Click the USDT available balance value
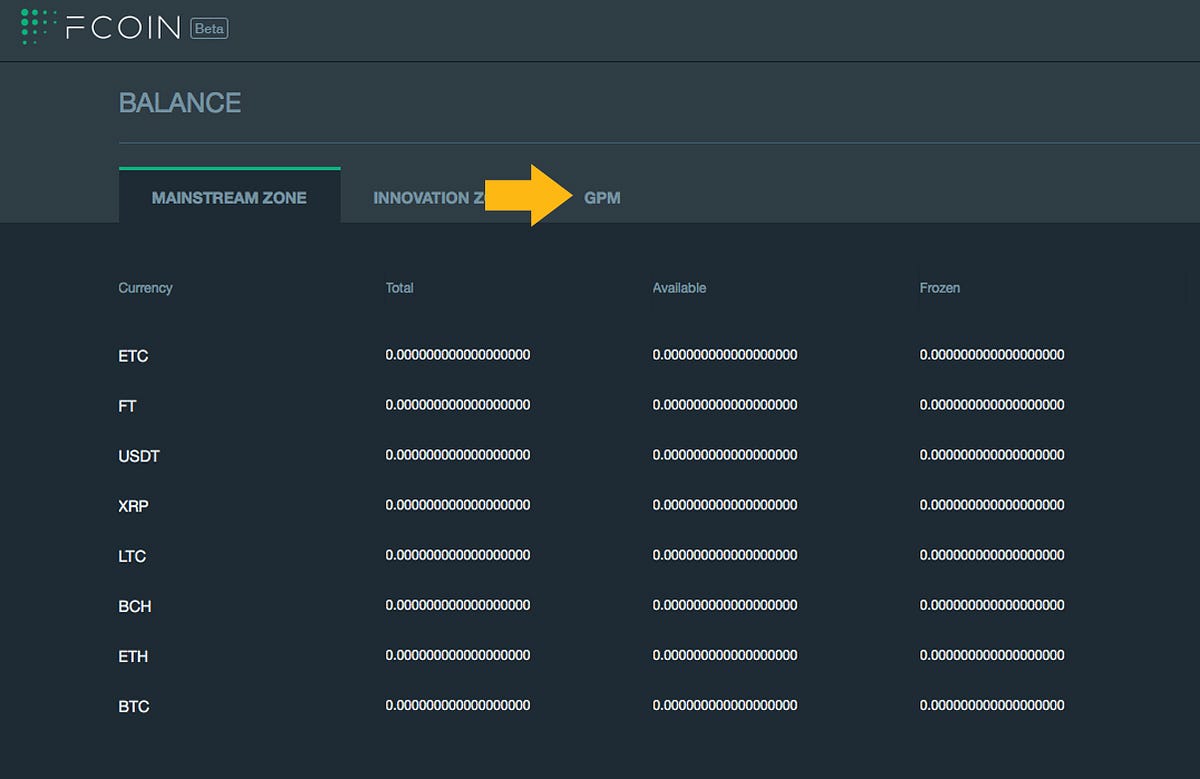1200x779 pixels. (x=725, y=455)
